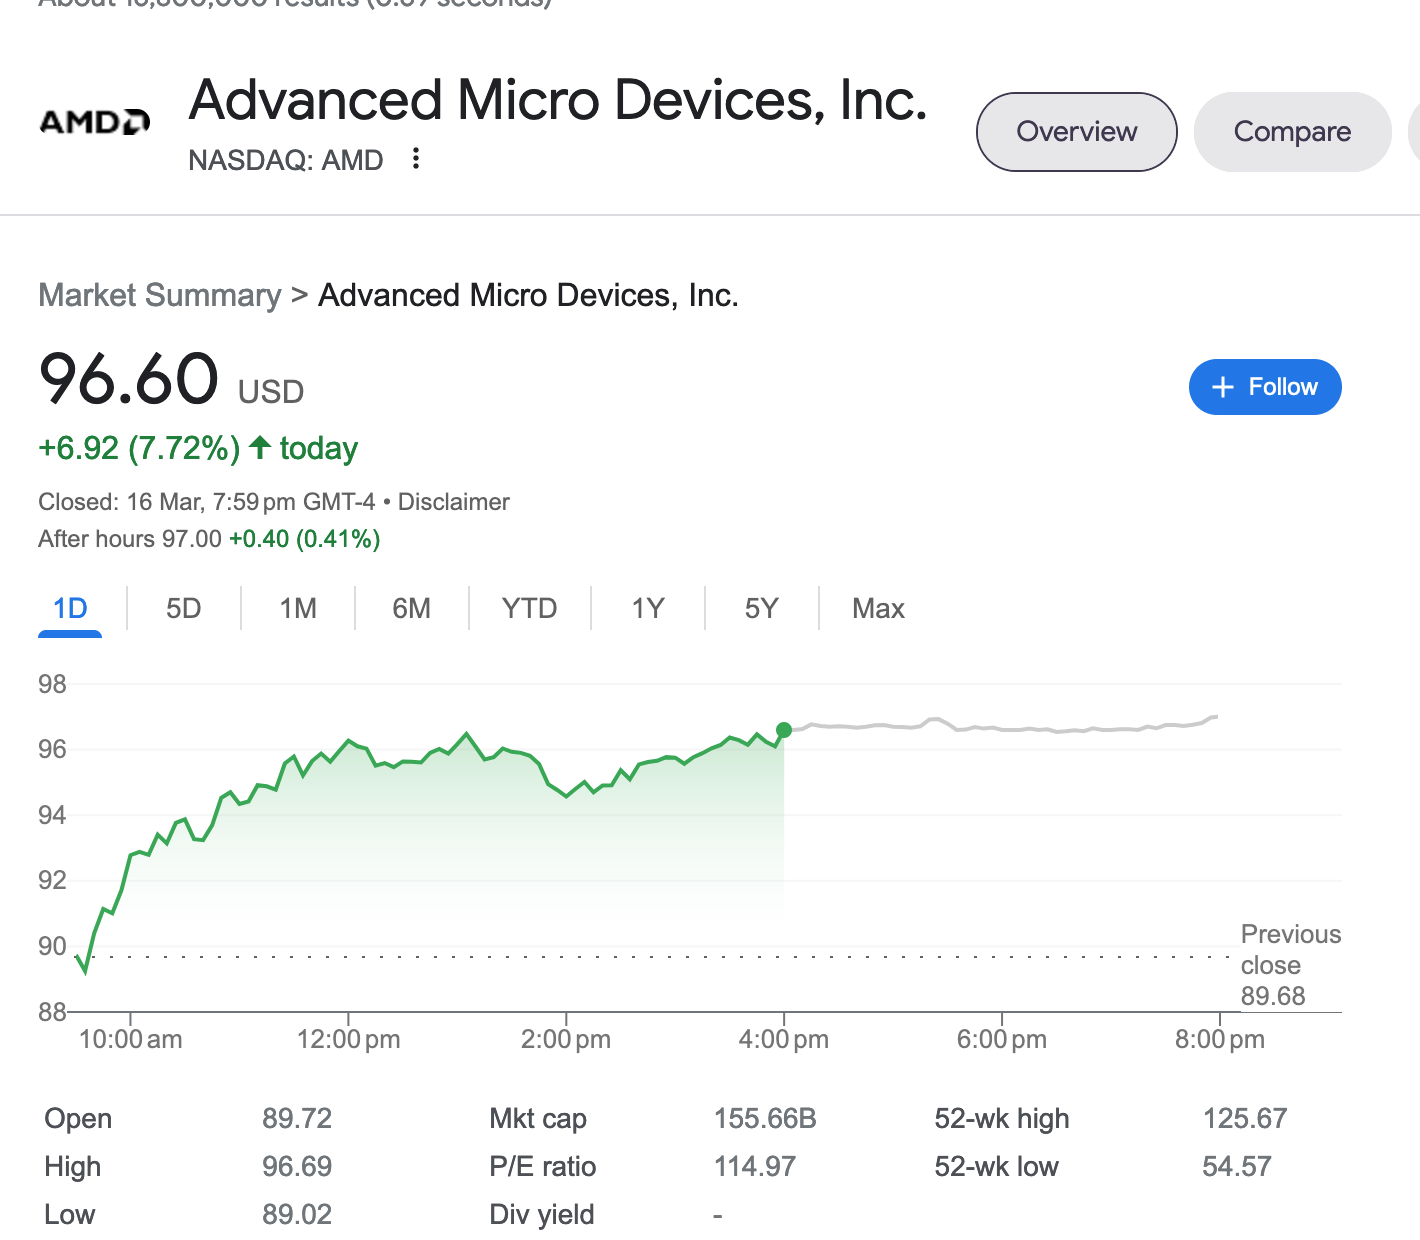Click the AMD logo icon
Image resolution: width=1420 pixels, height=1240 pixels.
click(95, 122)
